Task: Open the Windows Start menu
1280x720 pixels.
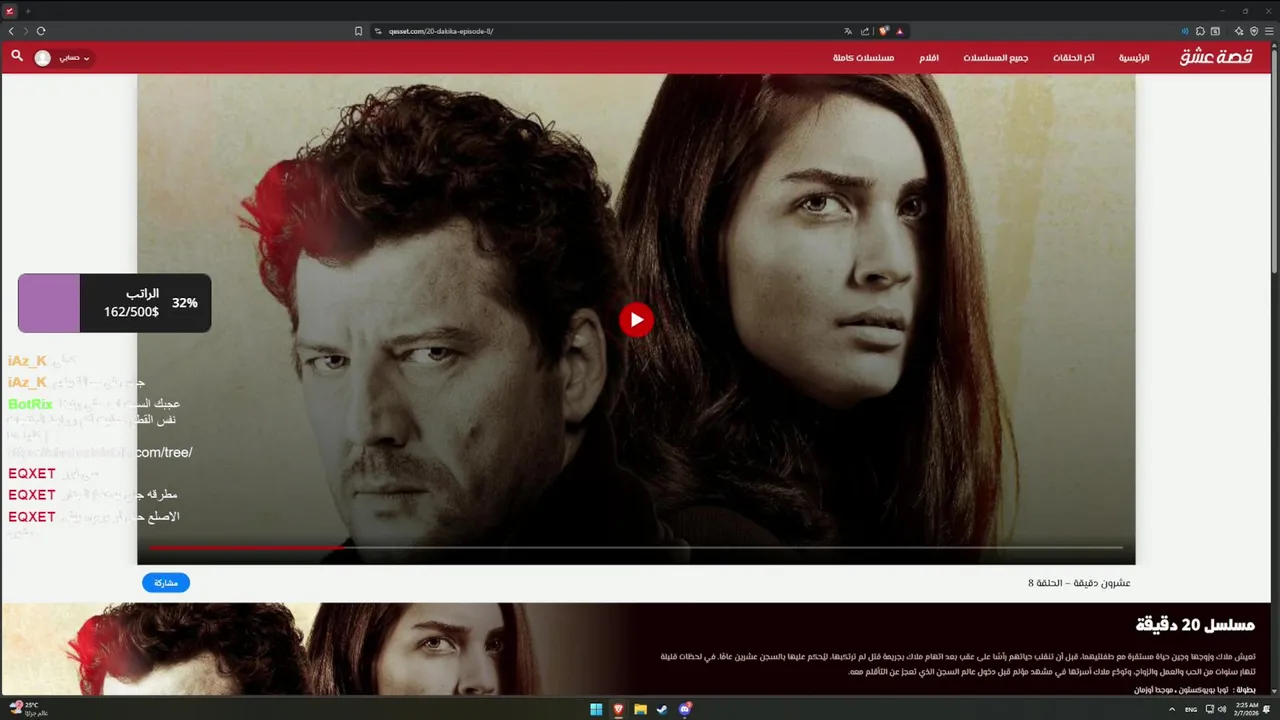Action: coord(596,709)
